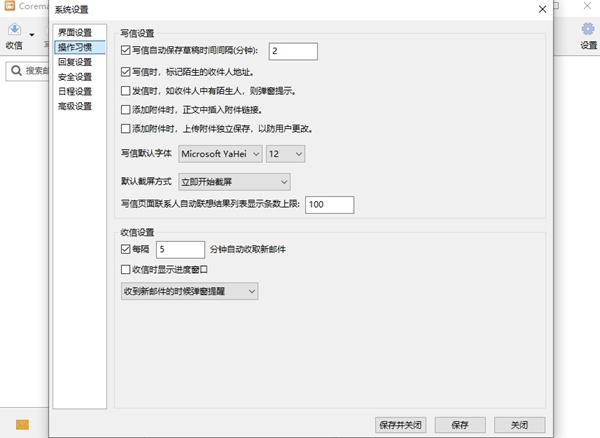
Task: Click the 保存 button
Action: pyautogui.click(x=460, y=425)
